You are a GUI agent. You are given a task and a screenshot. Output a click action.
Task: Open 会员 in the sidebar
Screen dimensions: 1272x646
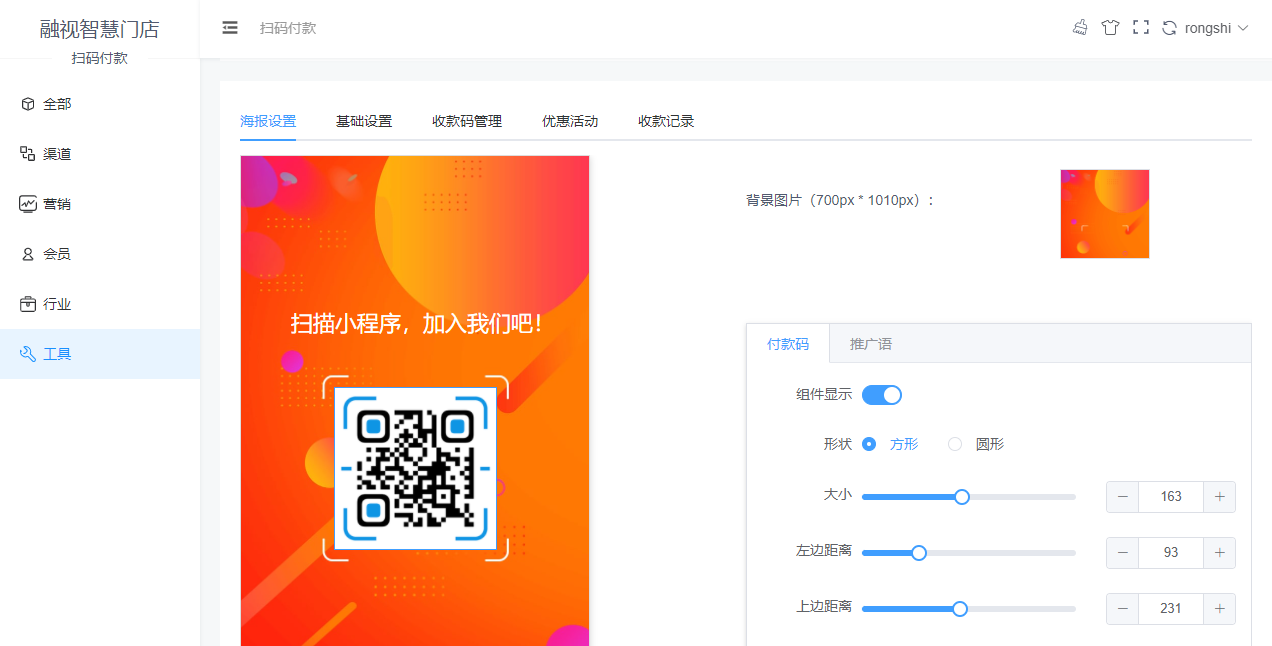[x=100, y=254]
